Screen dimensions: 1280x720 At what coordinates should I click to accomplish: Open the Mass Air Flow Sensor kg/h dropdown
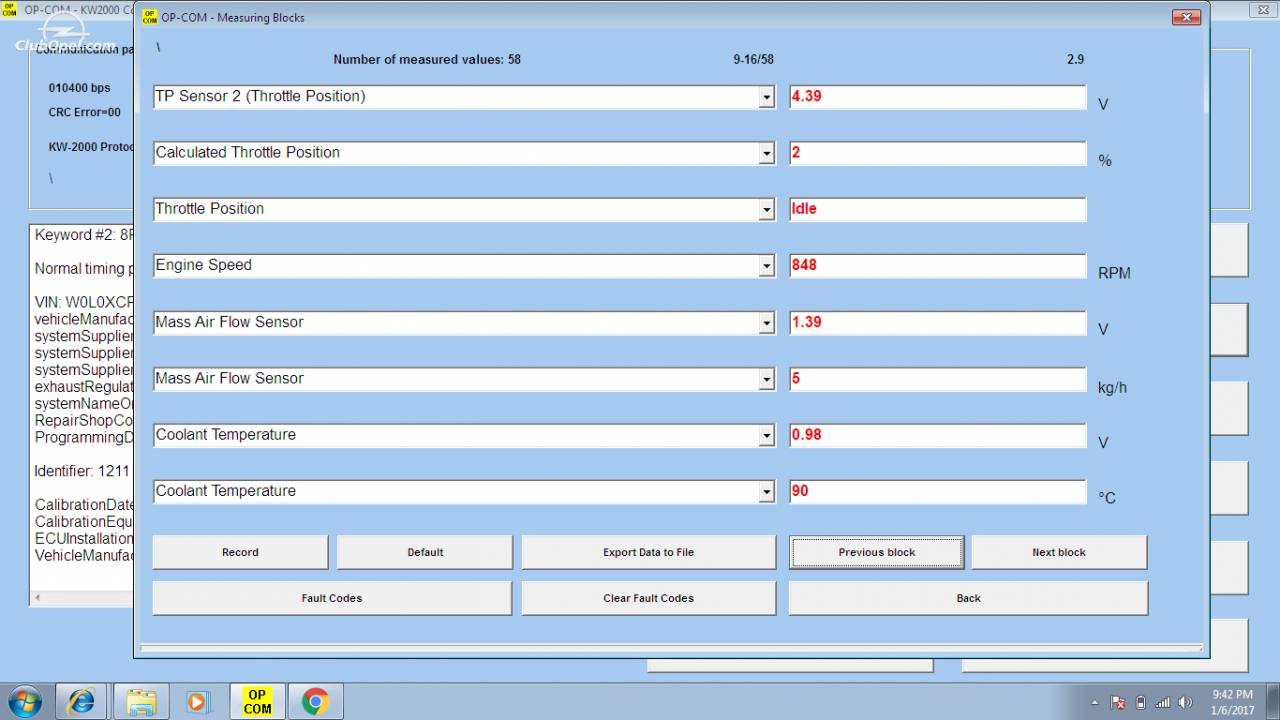tap(767, 379)
